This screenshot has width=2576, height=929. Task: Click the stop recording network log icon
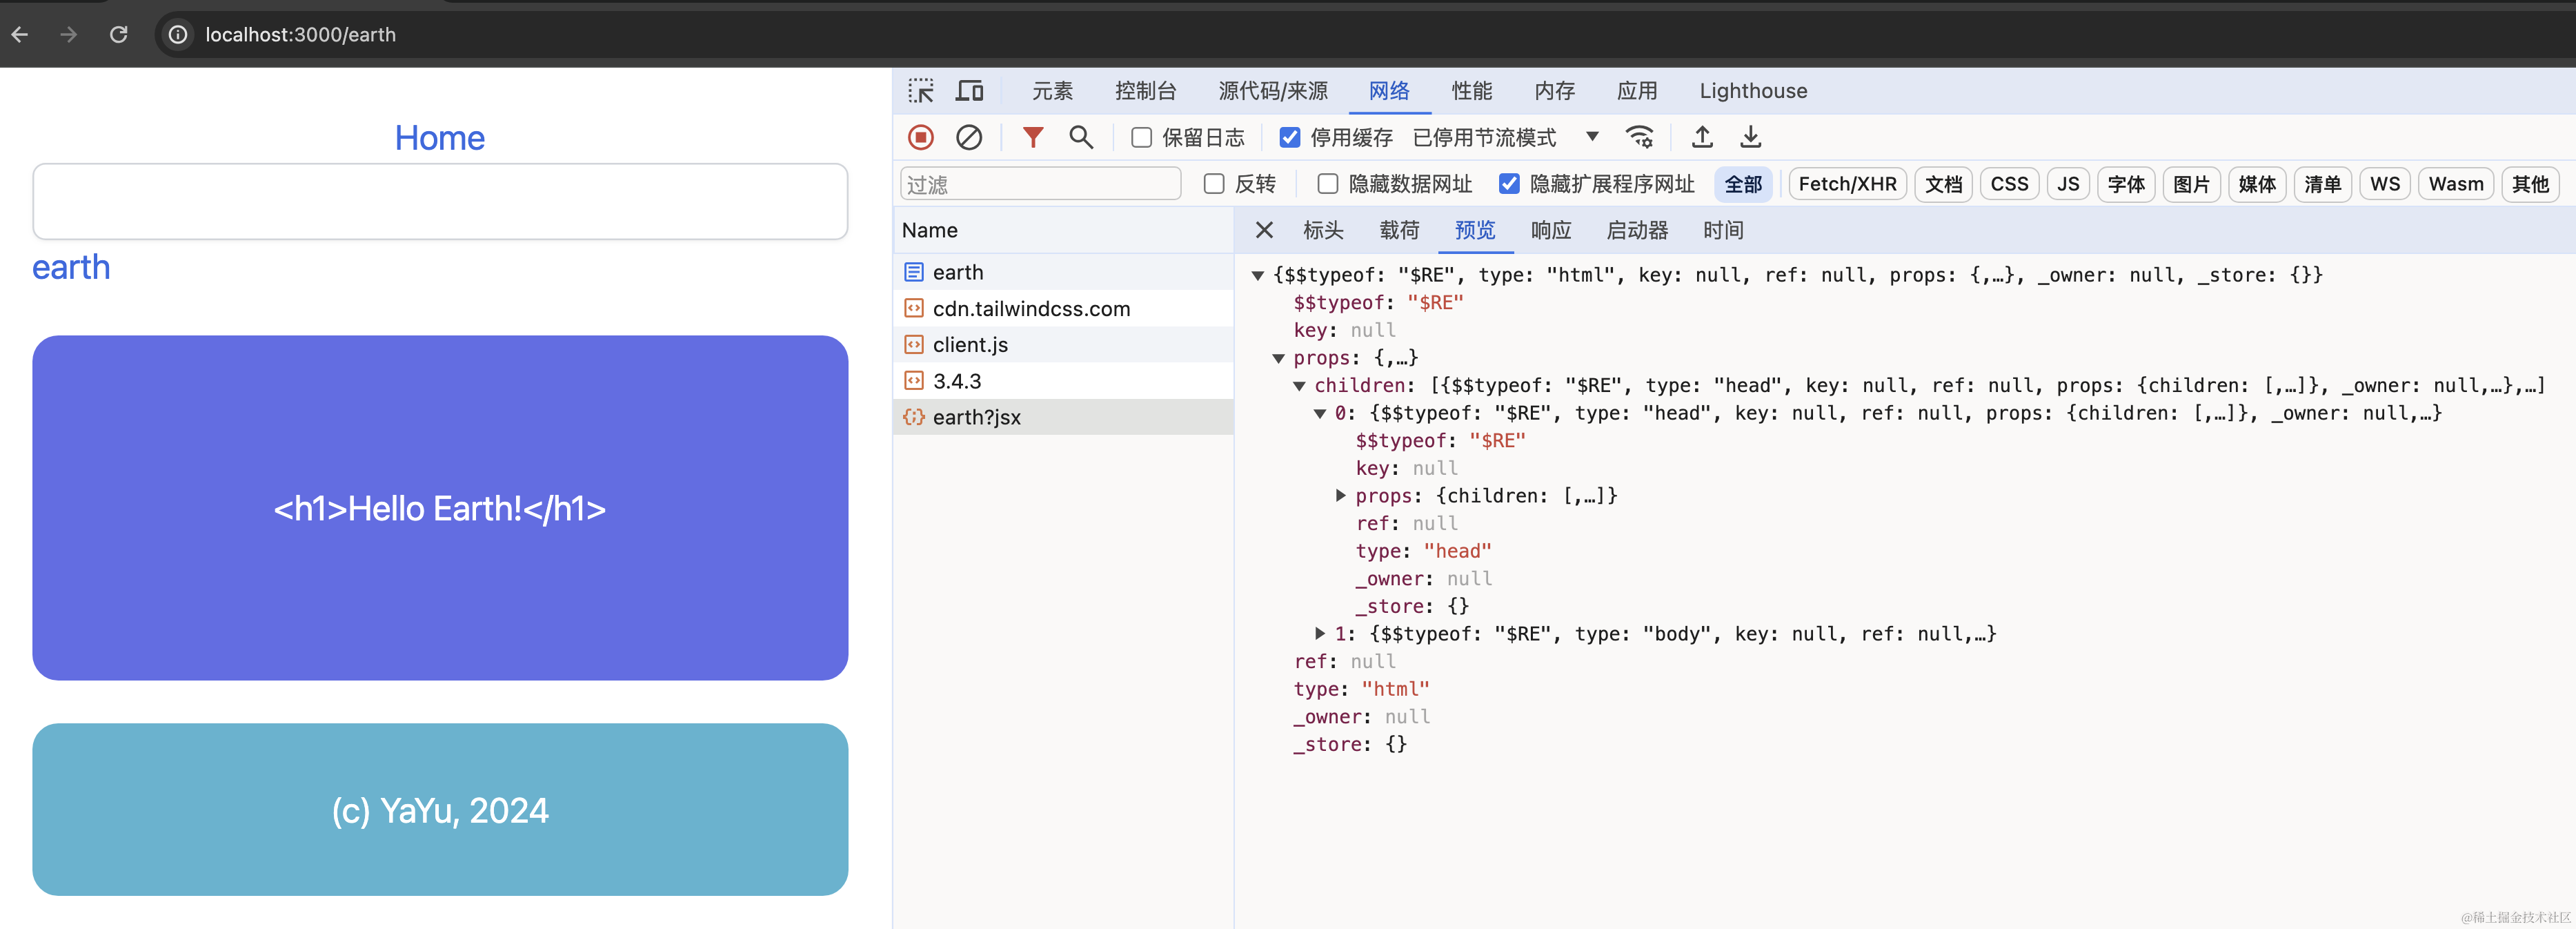click(x=920, y=137)
